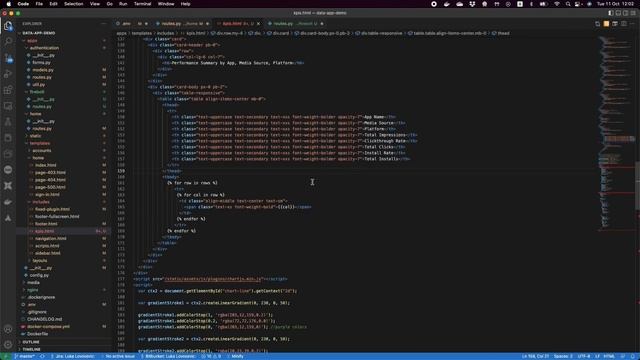Open the Extensions view

8,90
